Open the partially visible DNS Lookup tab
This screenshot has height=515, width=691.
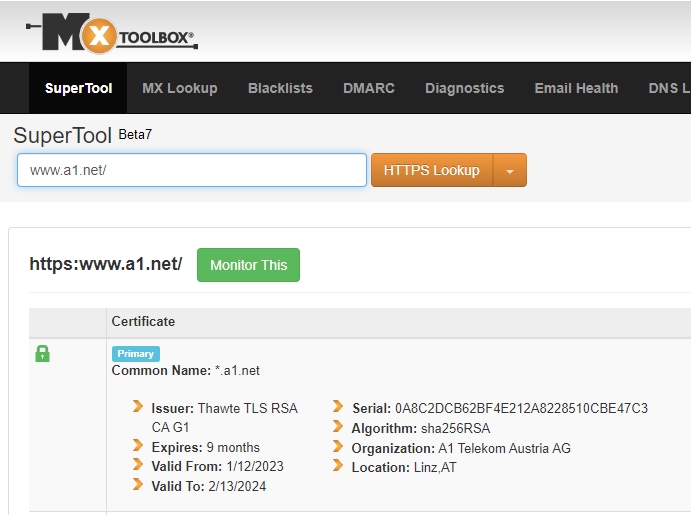669,88
